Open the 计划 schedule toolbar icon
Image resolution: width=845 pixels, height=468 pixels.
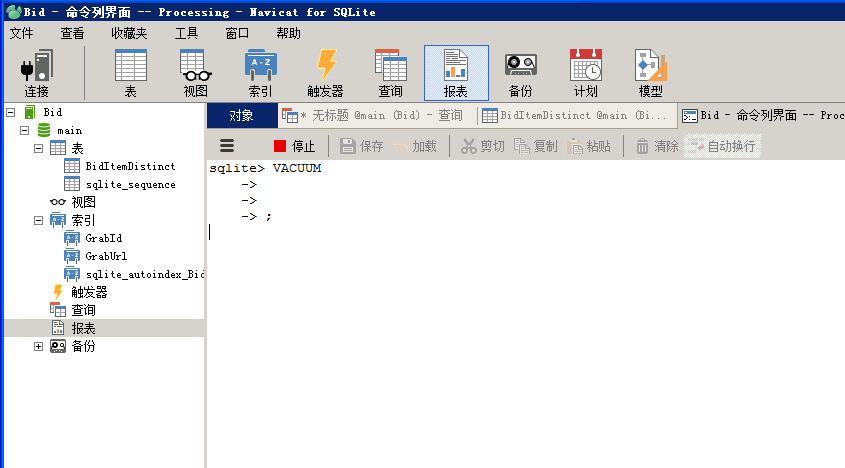click(586, 73)
